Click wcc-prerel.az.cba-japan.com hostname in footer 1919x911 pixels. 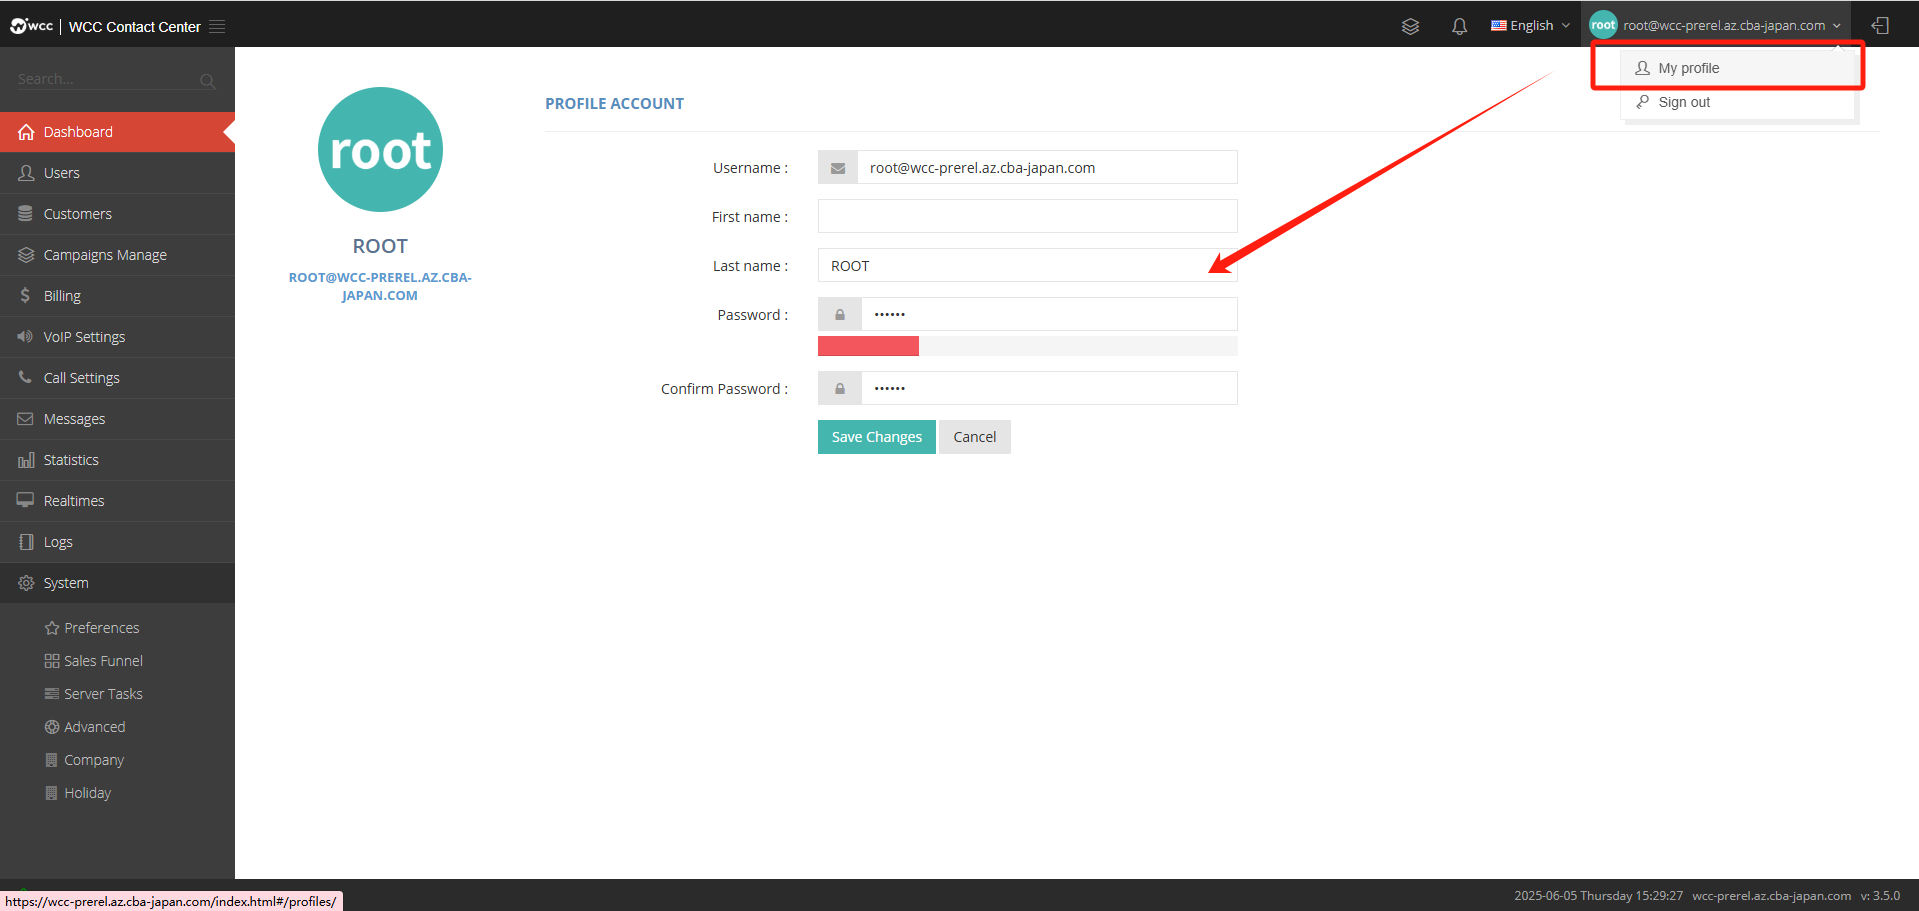(1771, 896)
